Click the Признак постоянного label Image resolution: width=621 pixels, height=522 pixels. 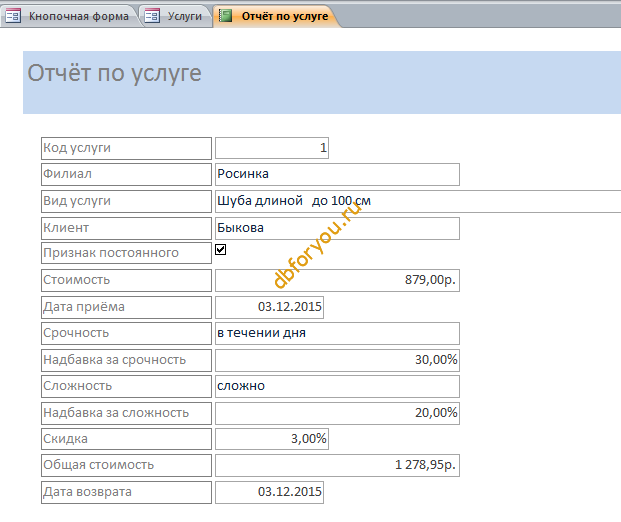tap(126, 253)
